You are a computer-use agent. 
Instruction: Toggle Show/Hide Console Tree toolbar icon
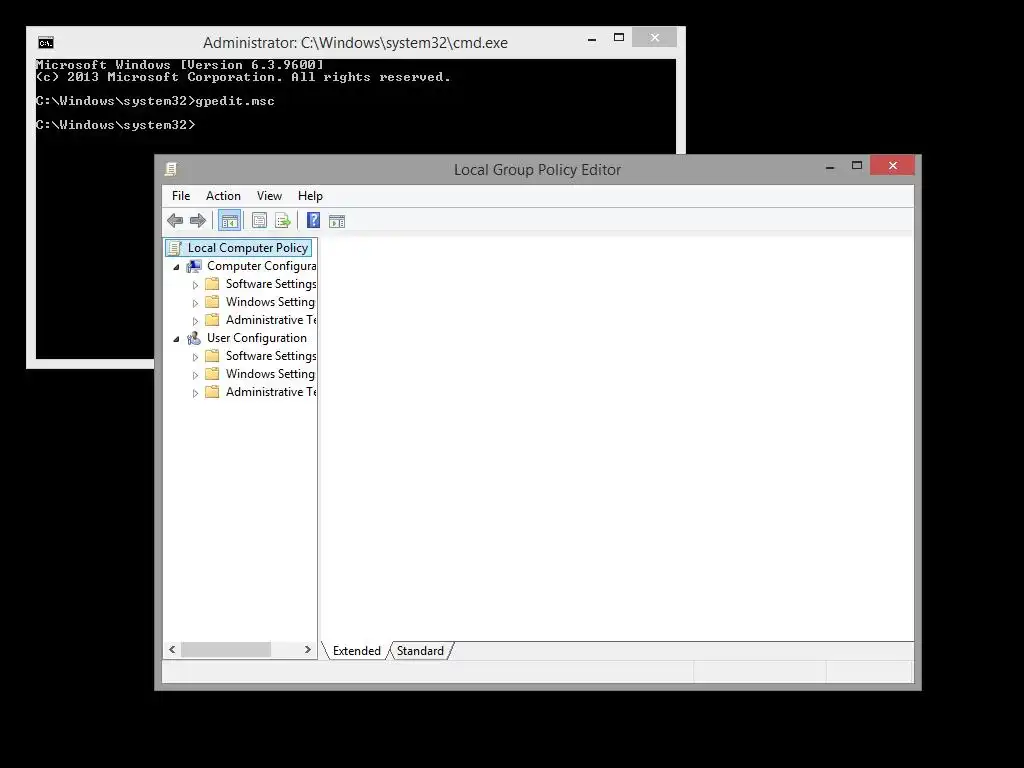click(x=229, y=221)
